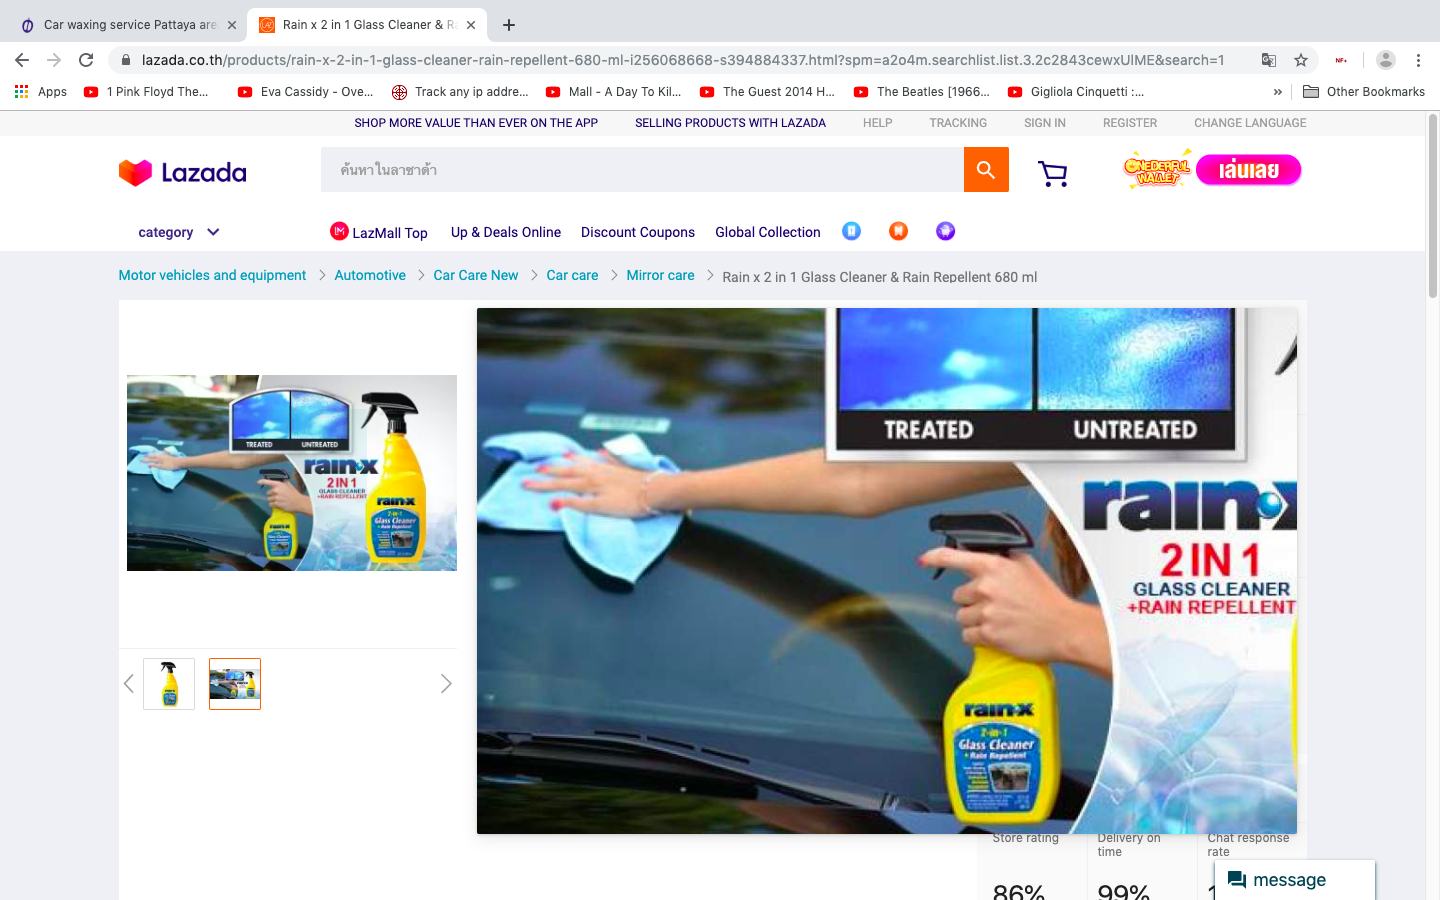This screenshot has width=1440, height=900.
Task: Click previous thumbnail arrow
Action: point(128,684)
